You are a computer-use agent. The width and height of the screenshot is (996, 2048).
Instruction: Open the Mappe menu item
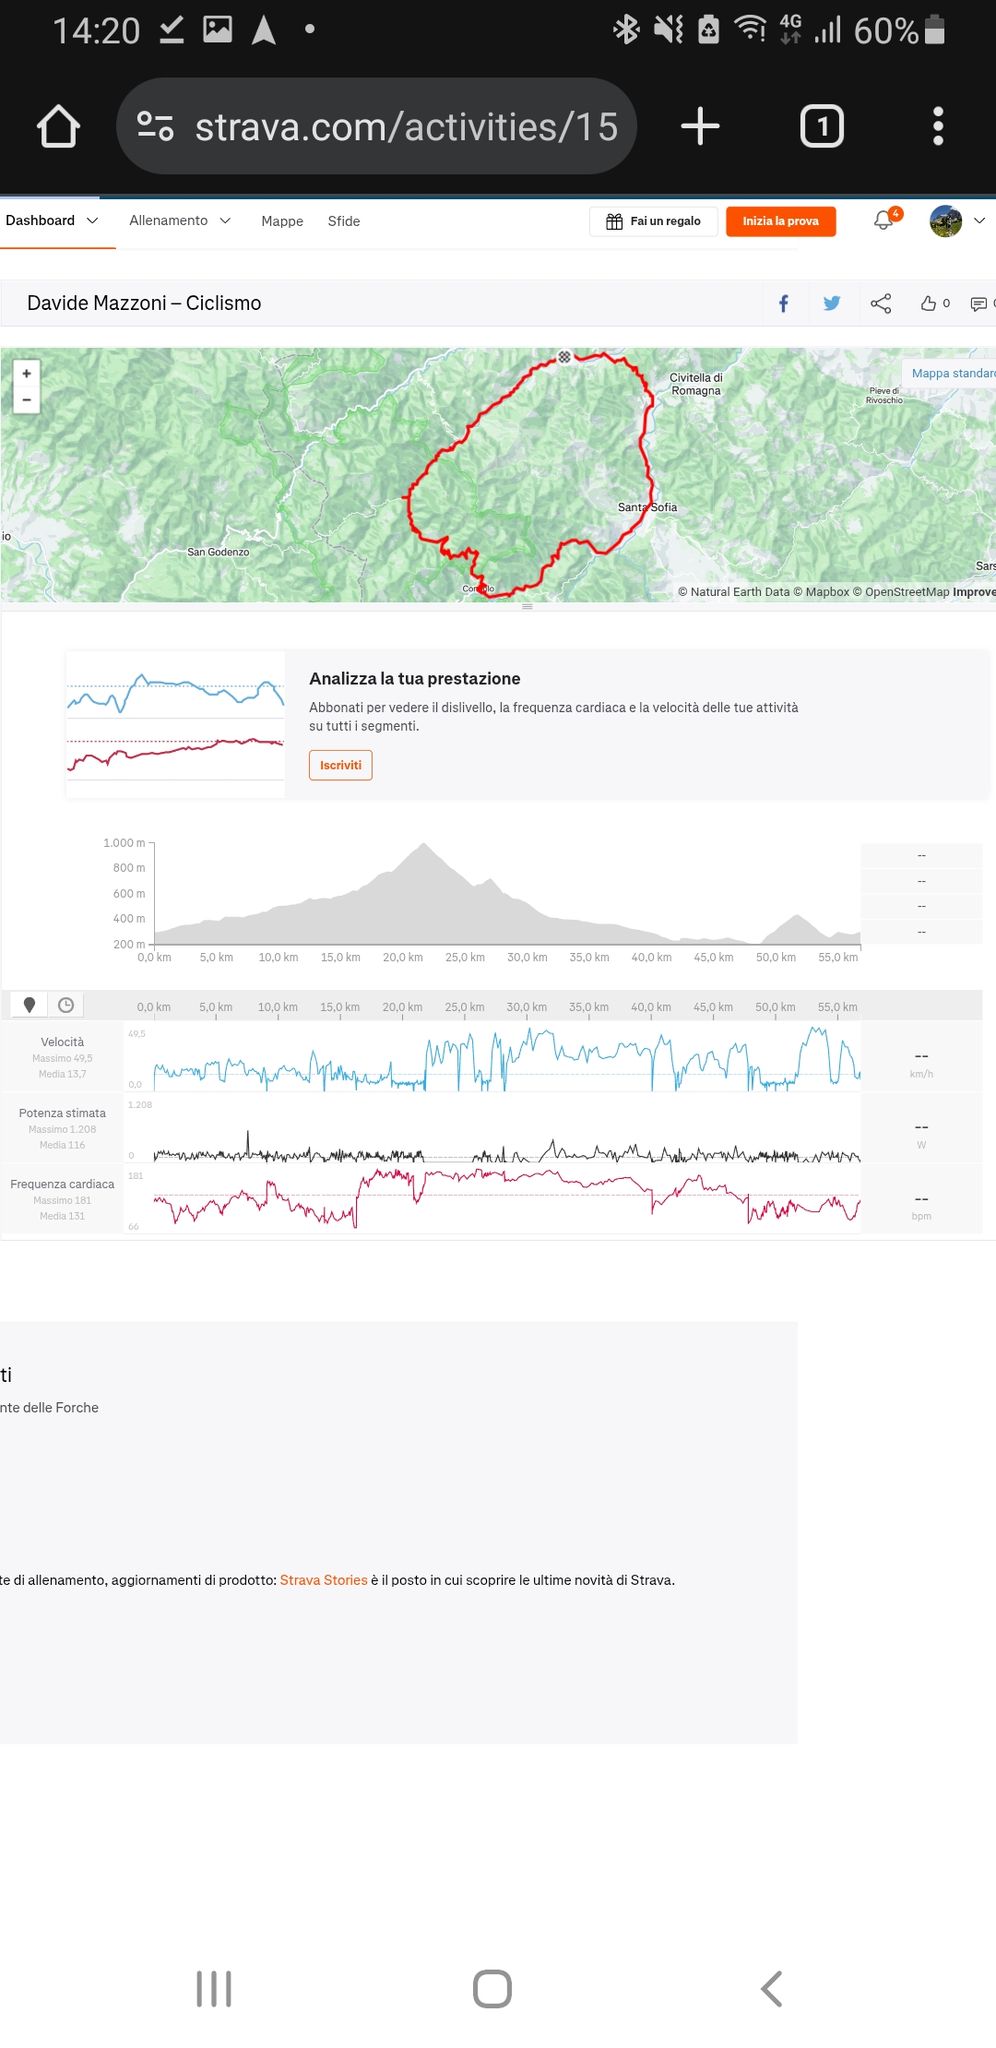pos(282,221)
